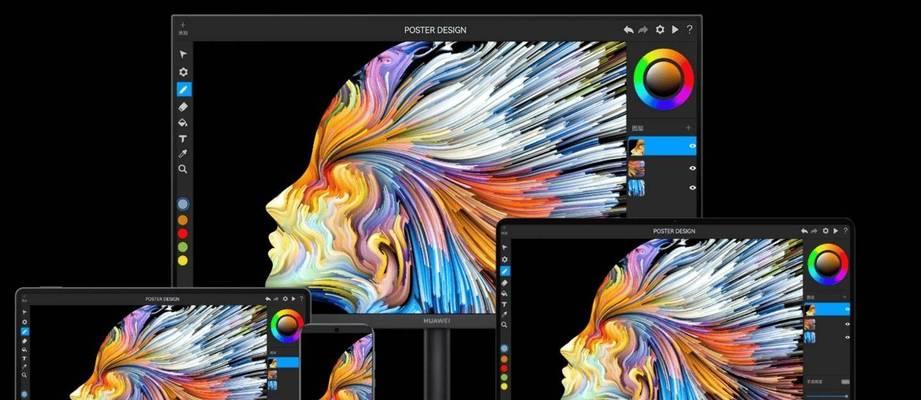Open the gear tool in the large monitor's left toolbar

tap(183, 72)
